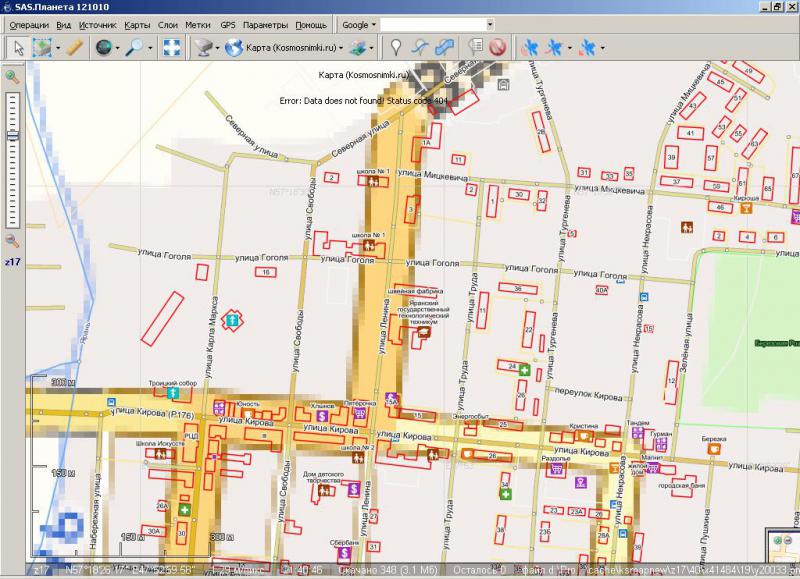Click the first GPS satellite icon
Image resolution: width=800 pixels, height=579 pixels.
[x=529, y=47]
